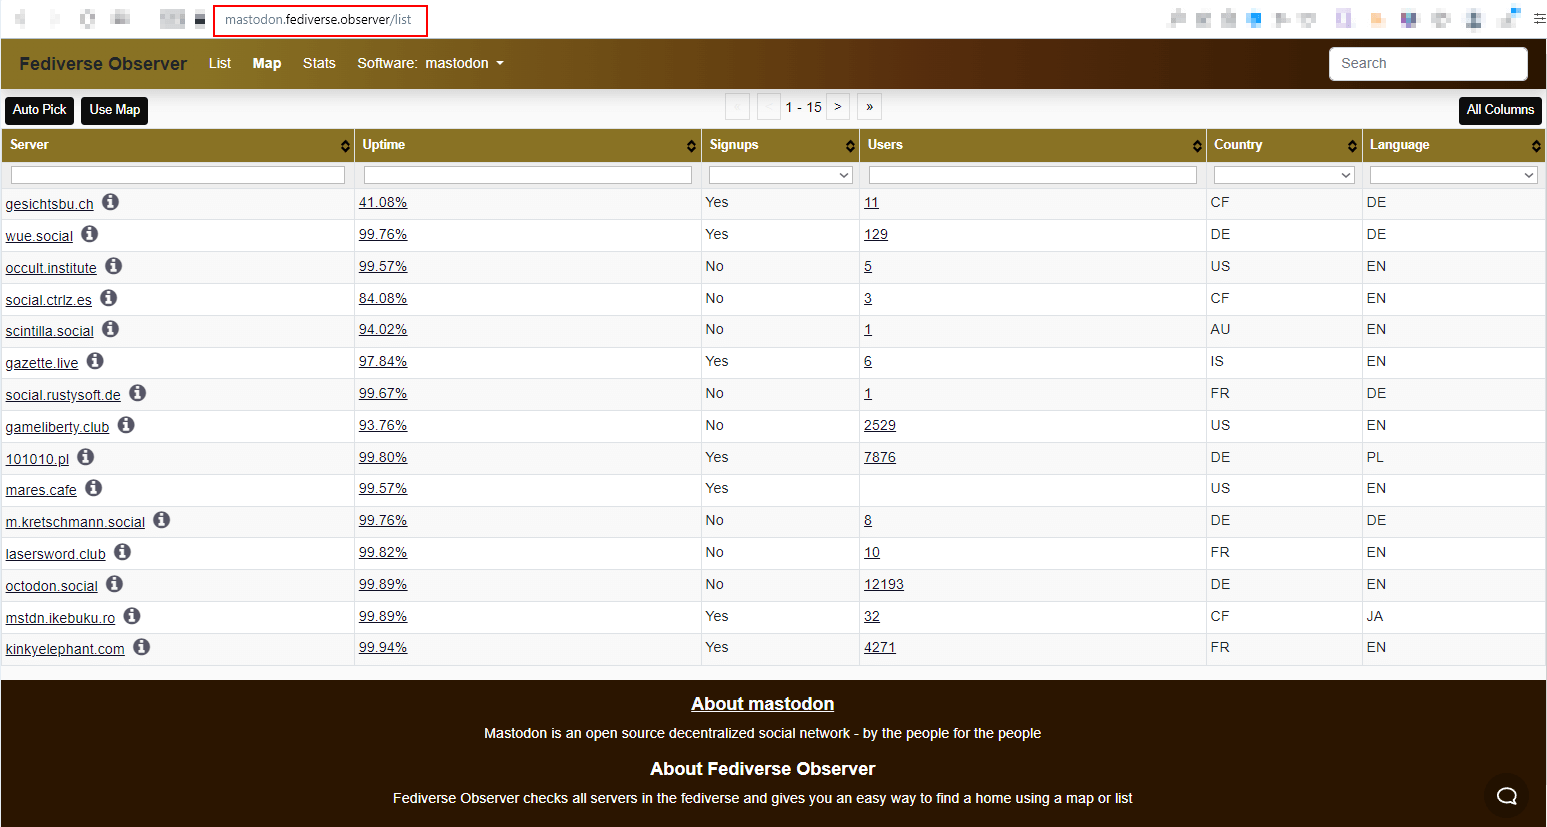Click the Use Map button

[115, 110]
